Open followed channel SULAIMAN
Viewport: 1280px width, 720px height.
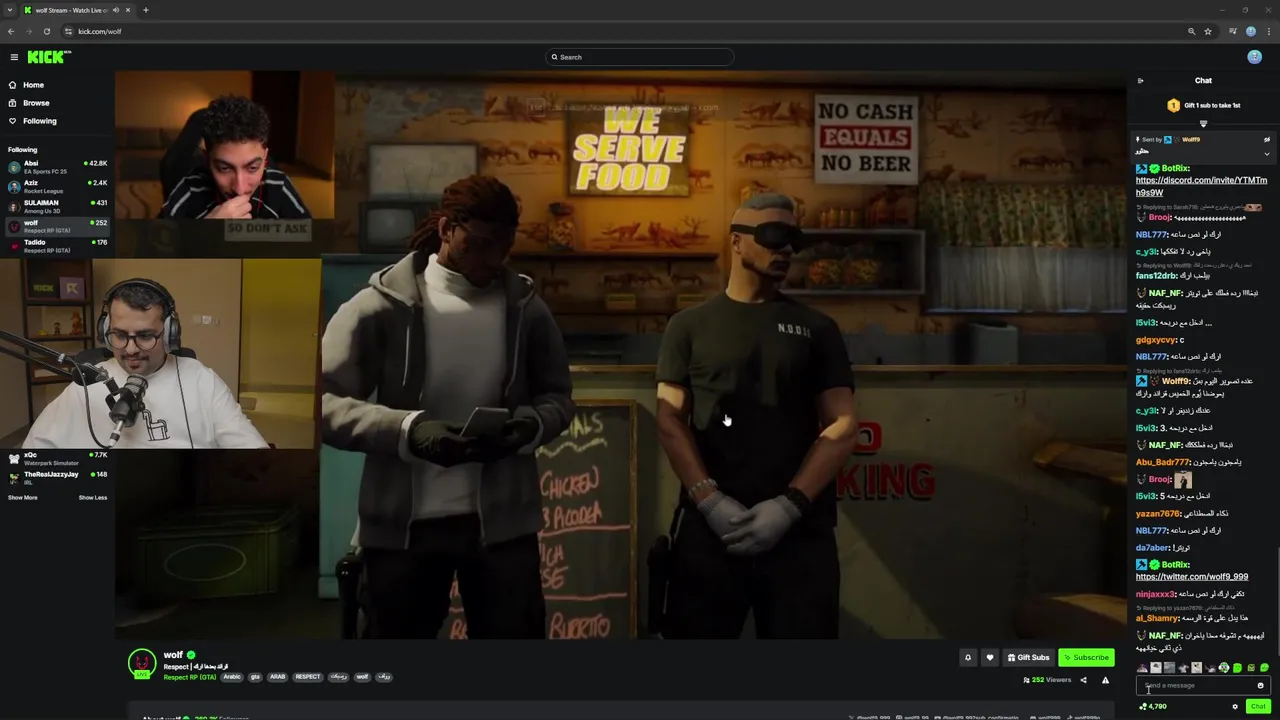coord(57,206)
